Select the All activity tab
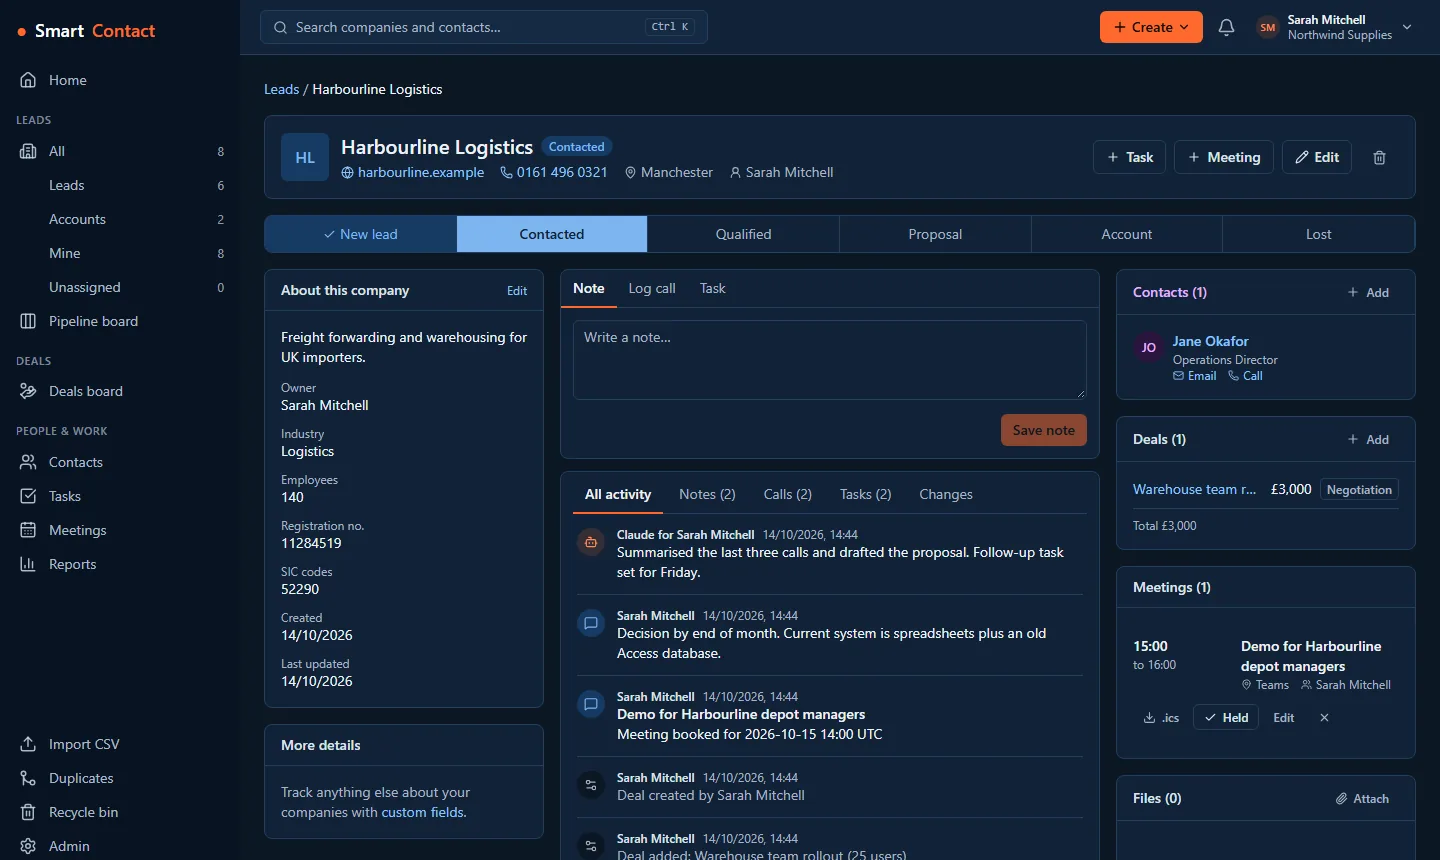This screenshot has height=860, width=1440. point(618,494)
